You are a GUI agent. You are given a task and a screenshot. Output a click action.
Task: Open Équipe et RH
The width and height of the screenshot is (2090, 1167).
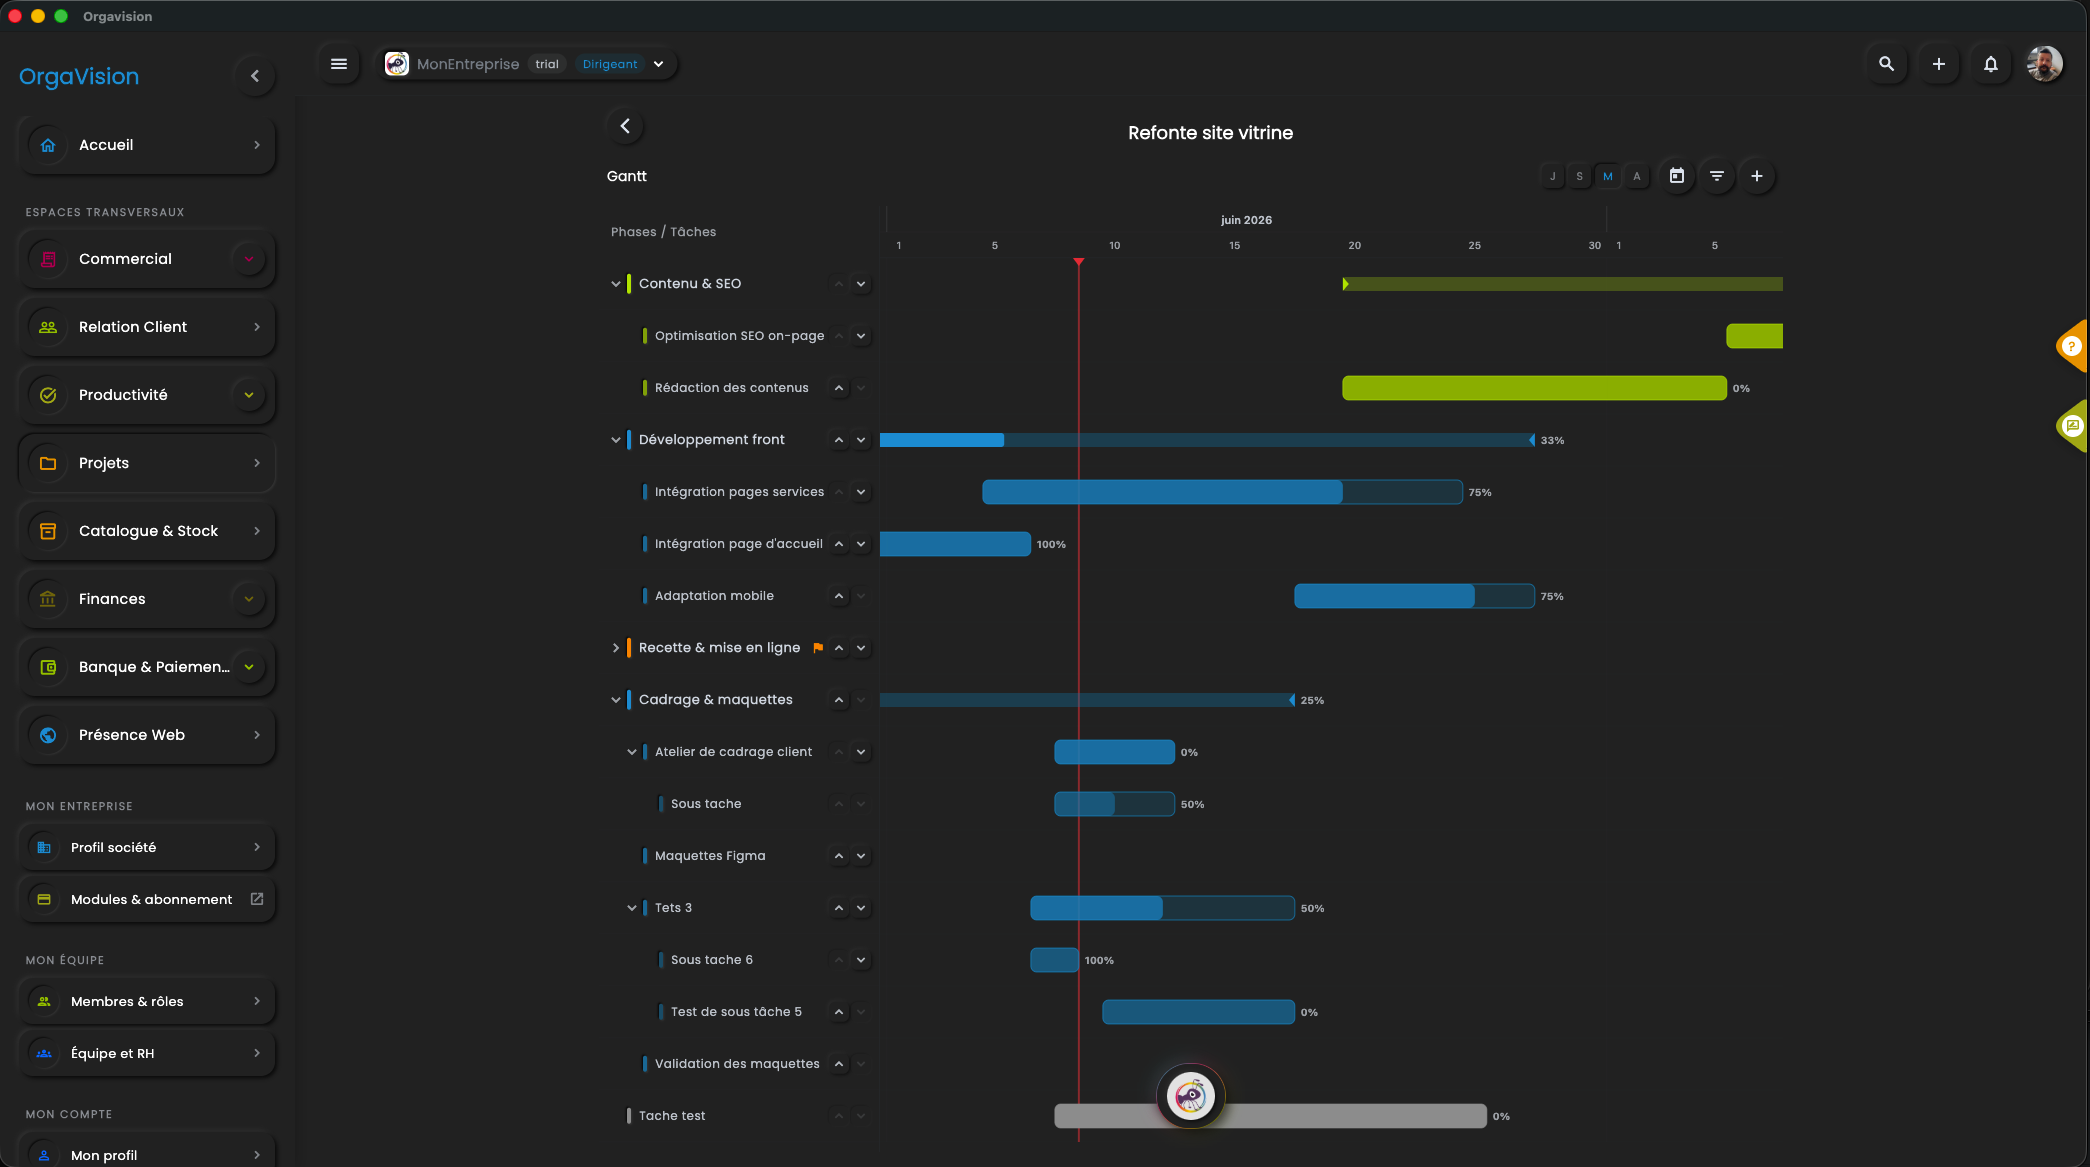click(147, 1053)
